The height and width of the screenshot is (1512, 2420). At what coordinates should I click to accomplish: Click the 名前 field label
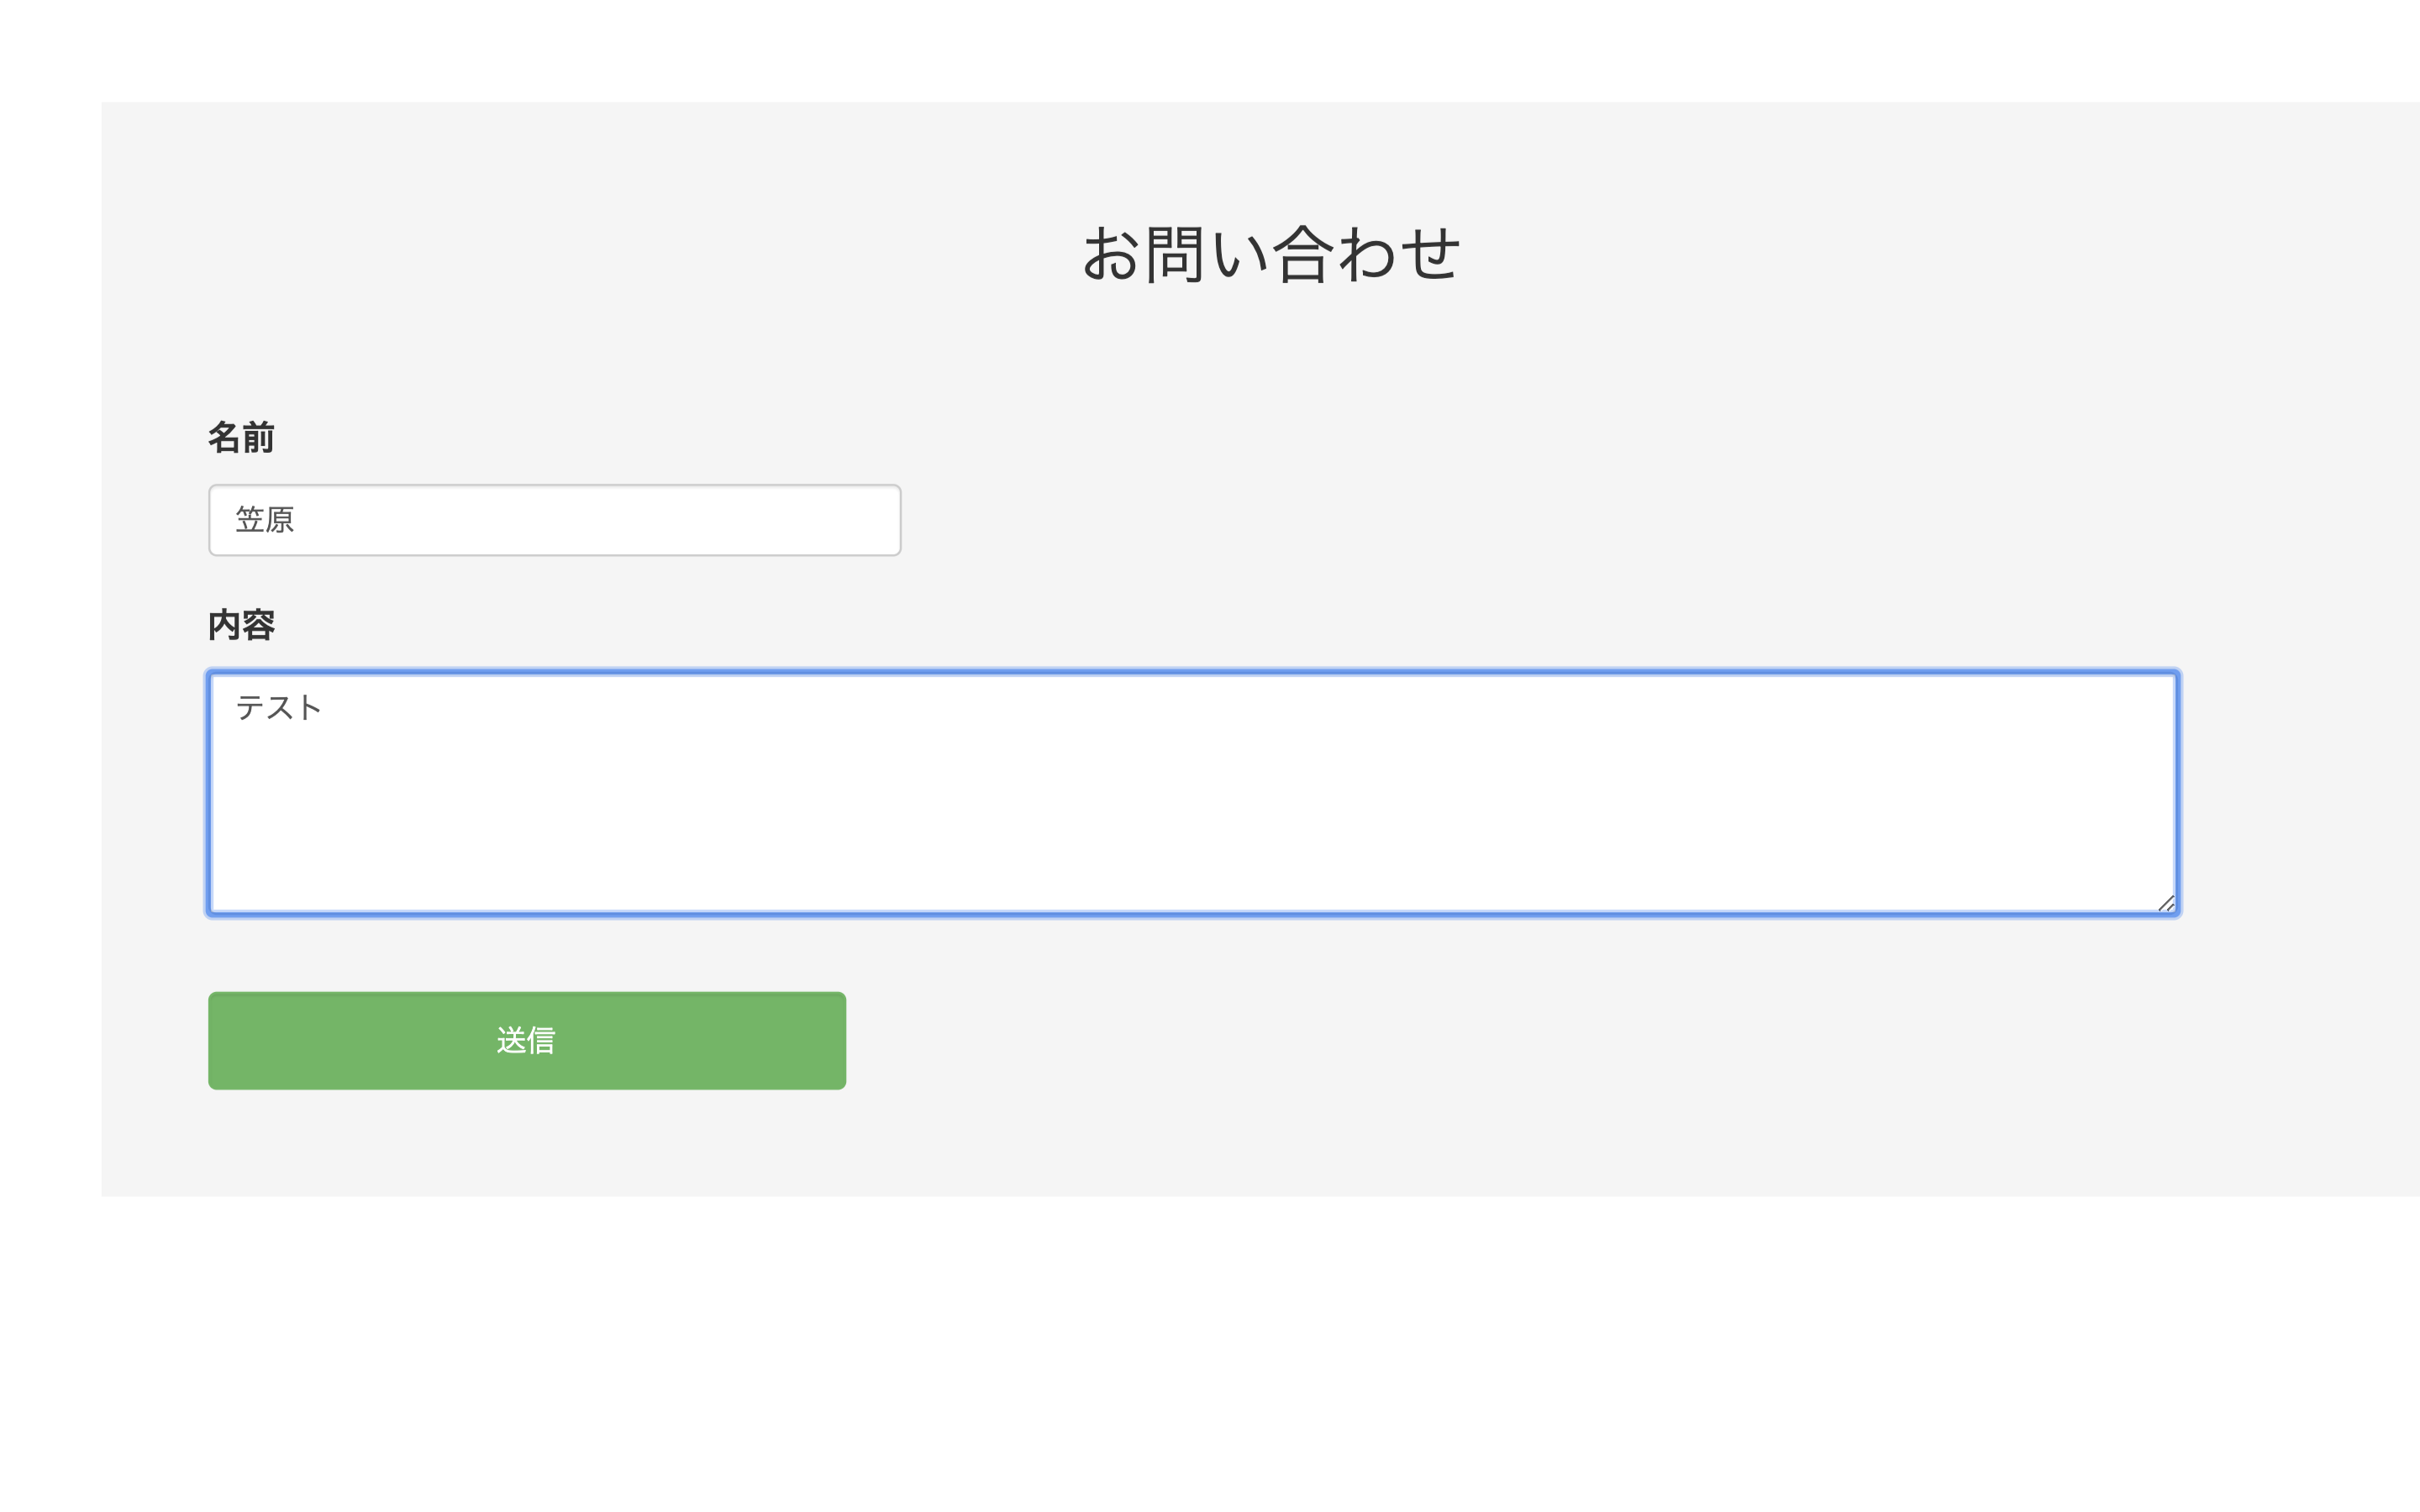click(x=241, y=438)
